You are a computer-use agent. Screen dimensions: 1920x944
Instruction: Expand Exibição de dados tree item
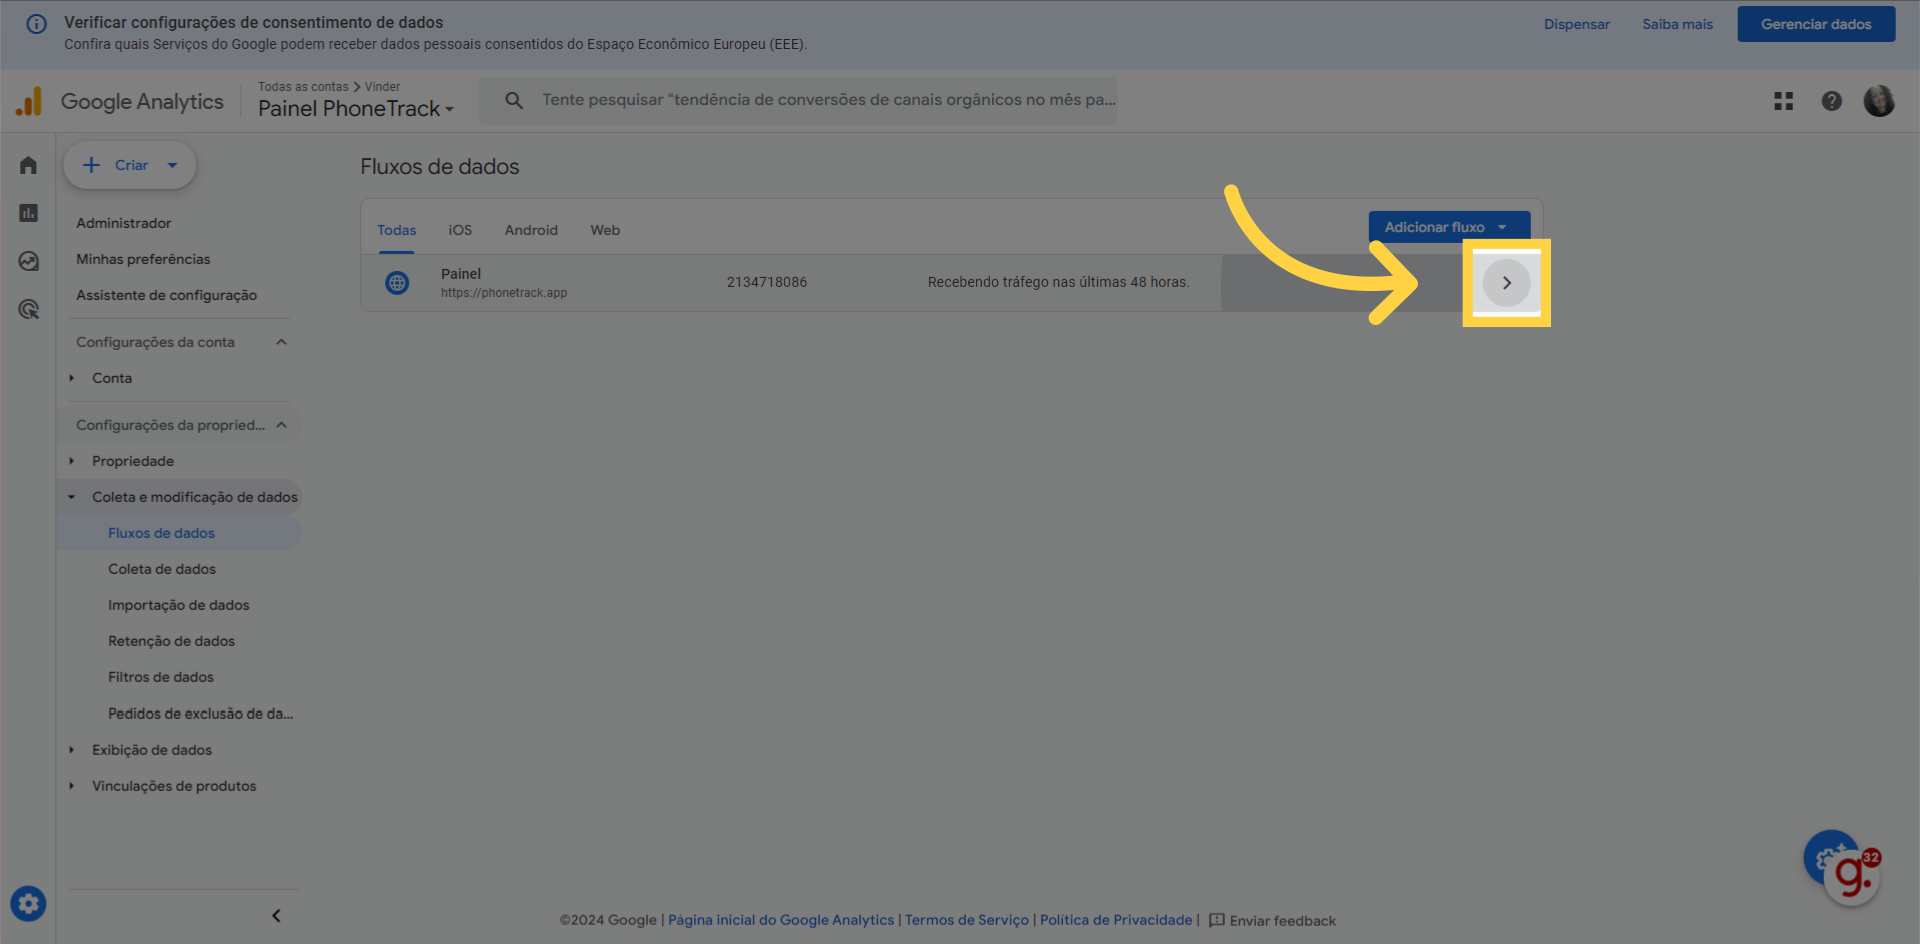click(x=71, y=750)
